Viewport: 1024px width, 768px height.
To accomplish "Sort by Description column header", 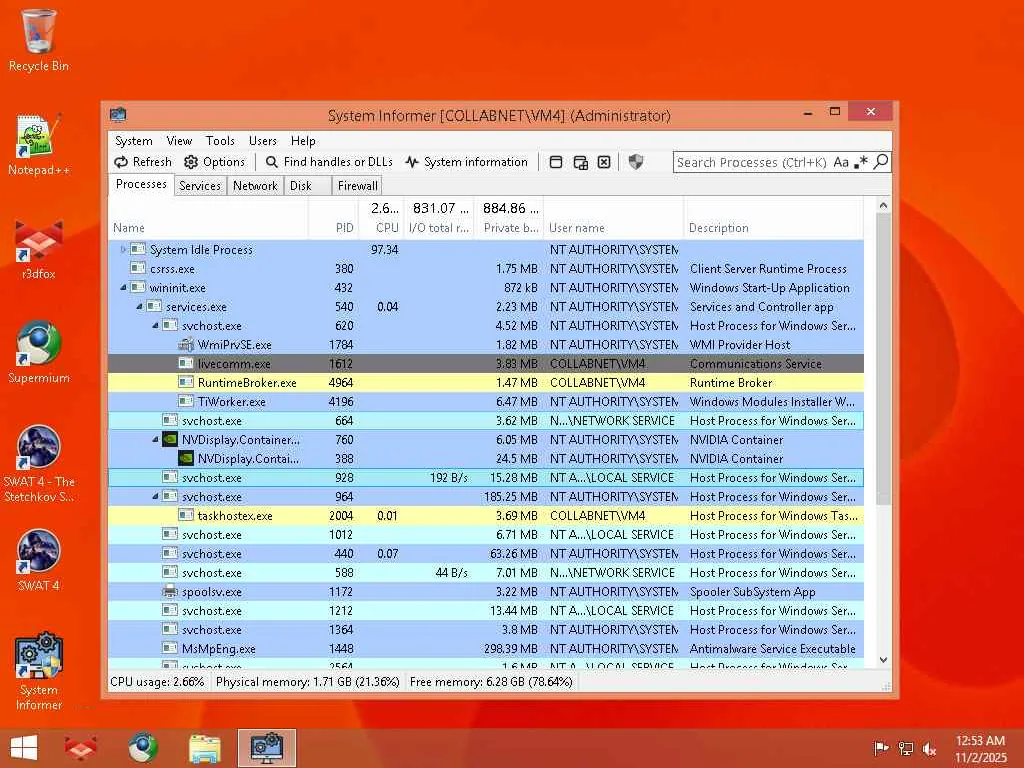I will point(773,218).
